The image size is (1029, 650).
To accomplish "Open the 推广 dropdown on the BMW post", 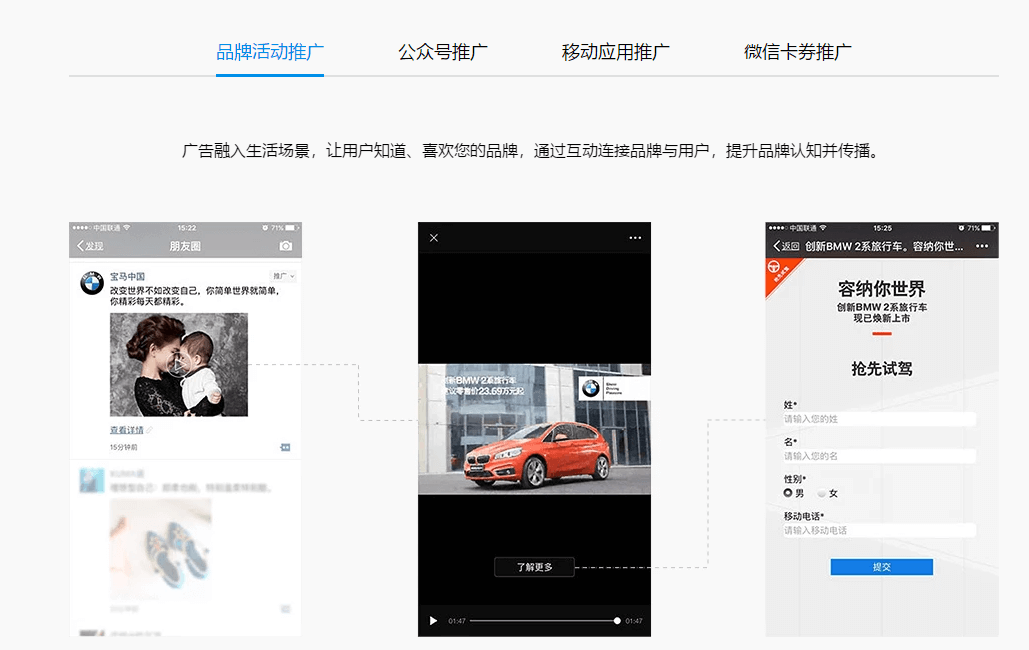I will (284, 276).
